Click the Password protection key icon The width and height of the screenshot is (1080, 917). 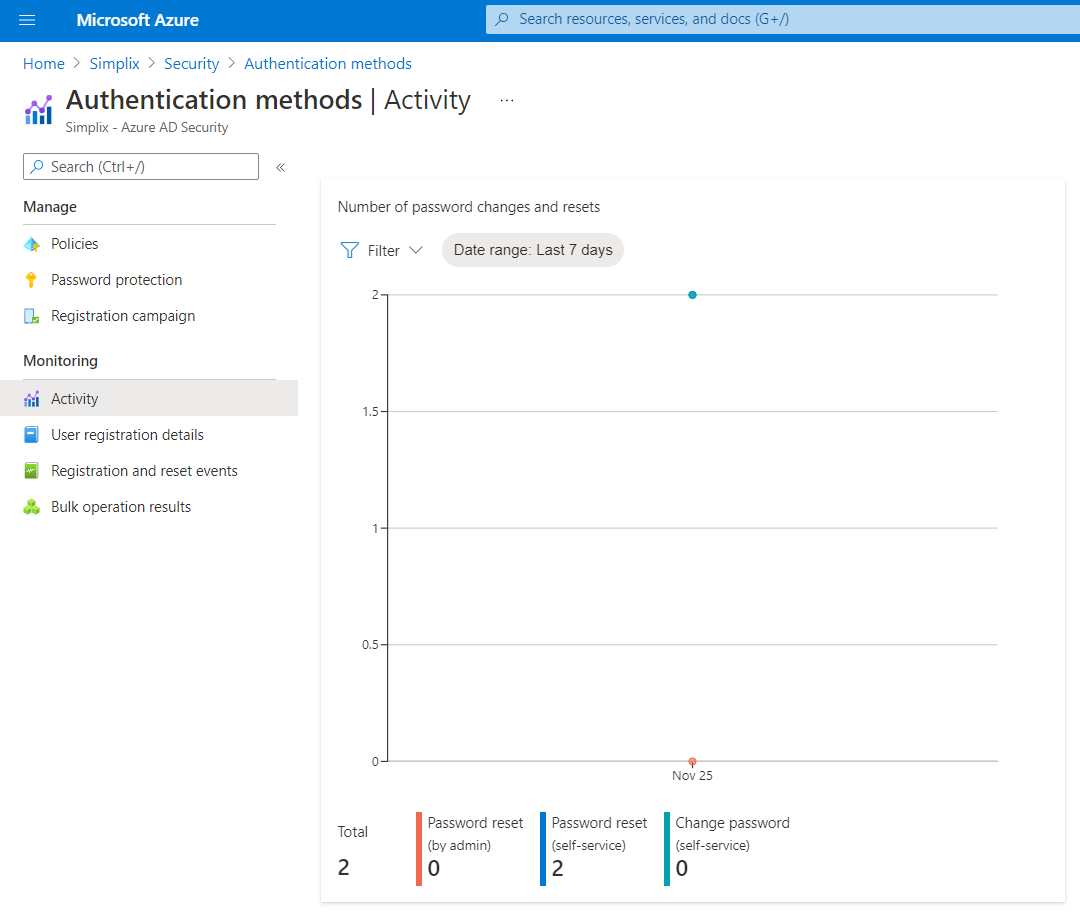[31, 280]
